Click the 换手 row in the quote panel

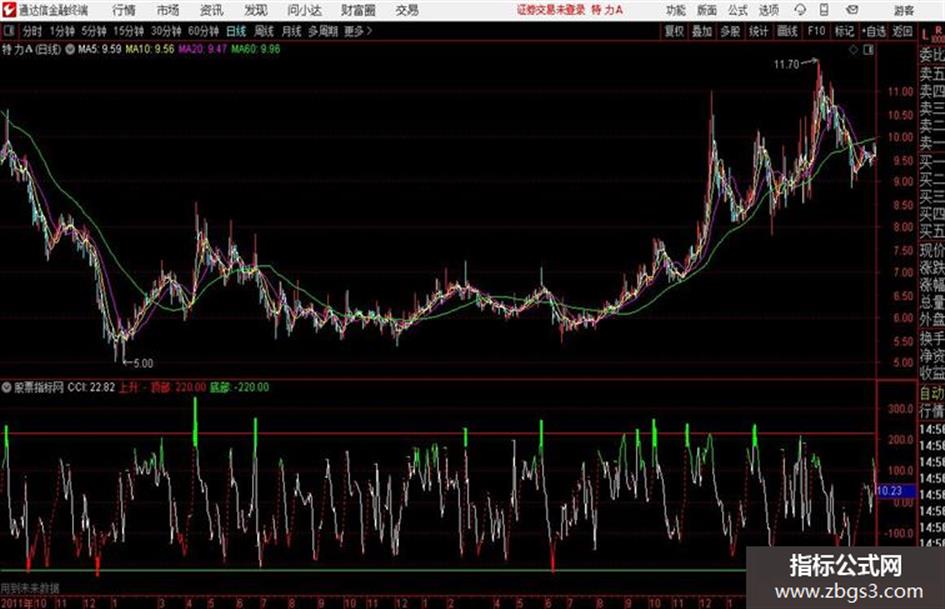932,338
